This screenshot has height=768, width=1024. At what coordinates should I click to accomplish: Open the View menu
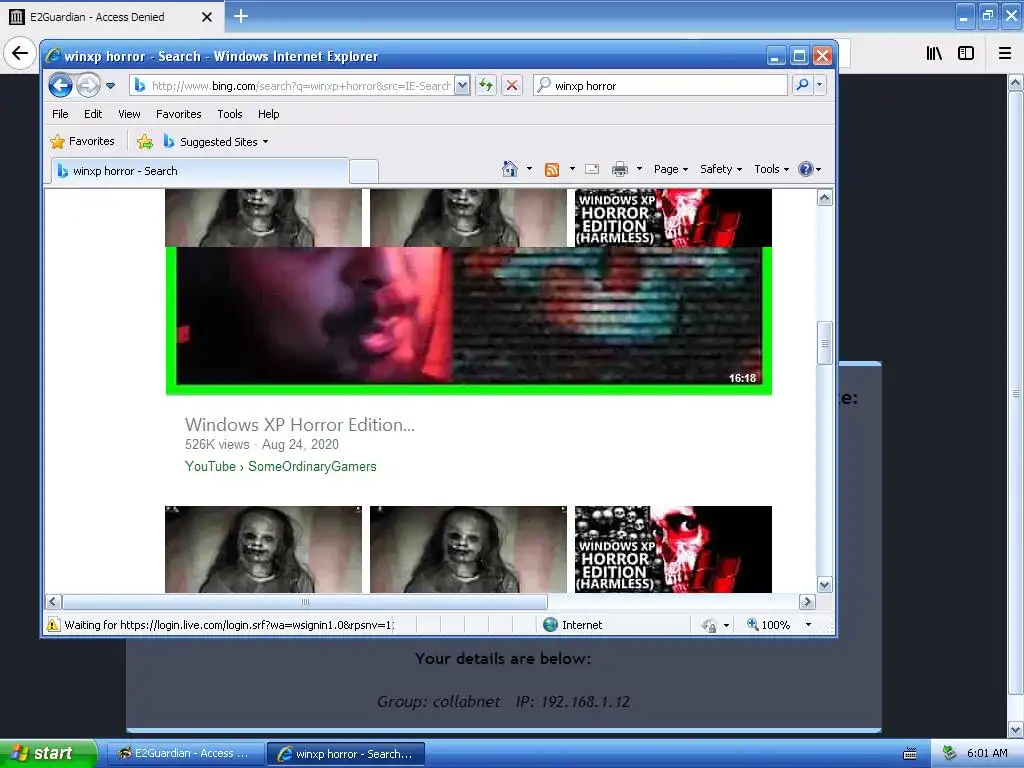click(129, 114)
